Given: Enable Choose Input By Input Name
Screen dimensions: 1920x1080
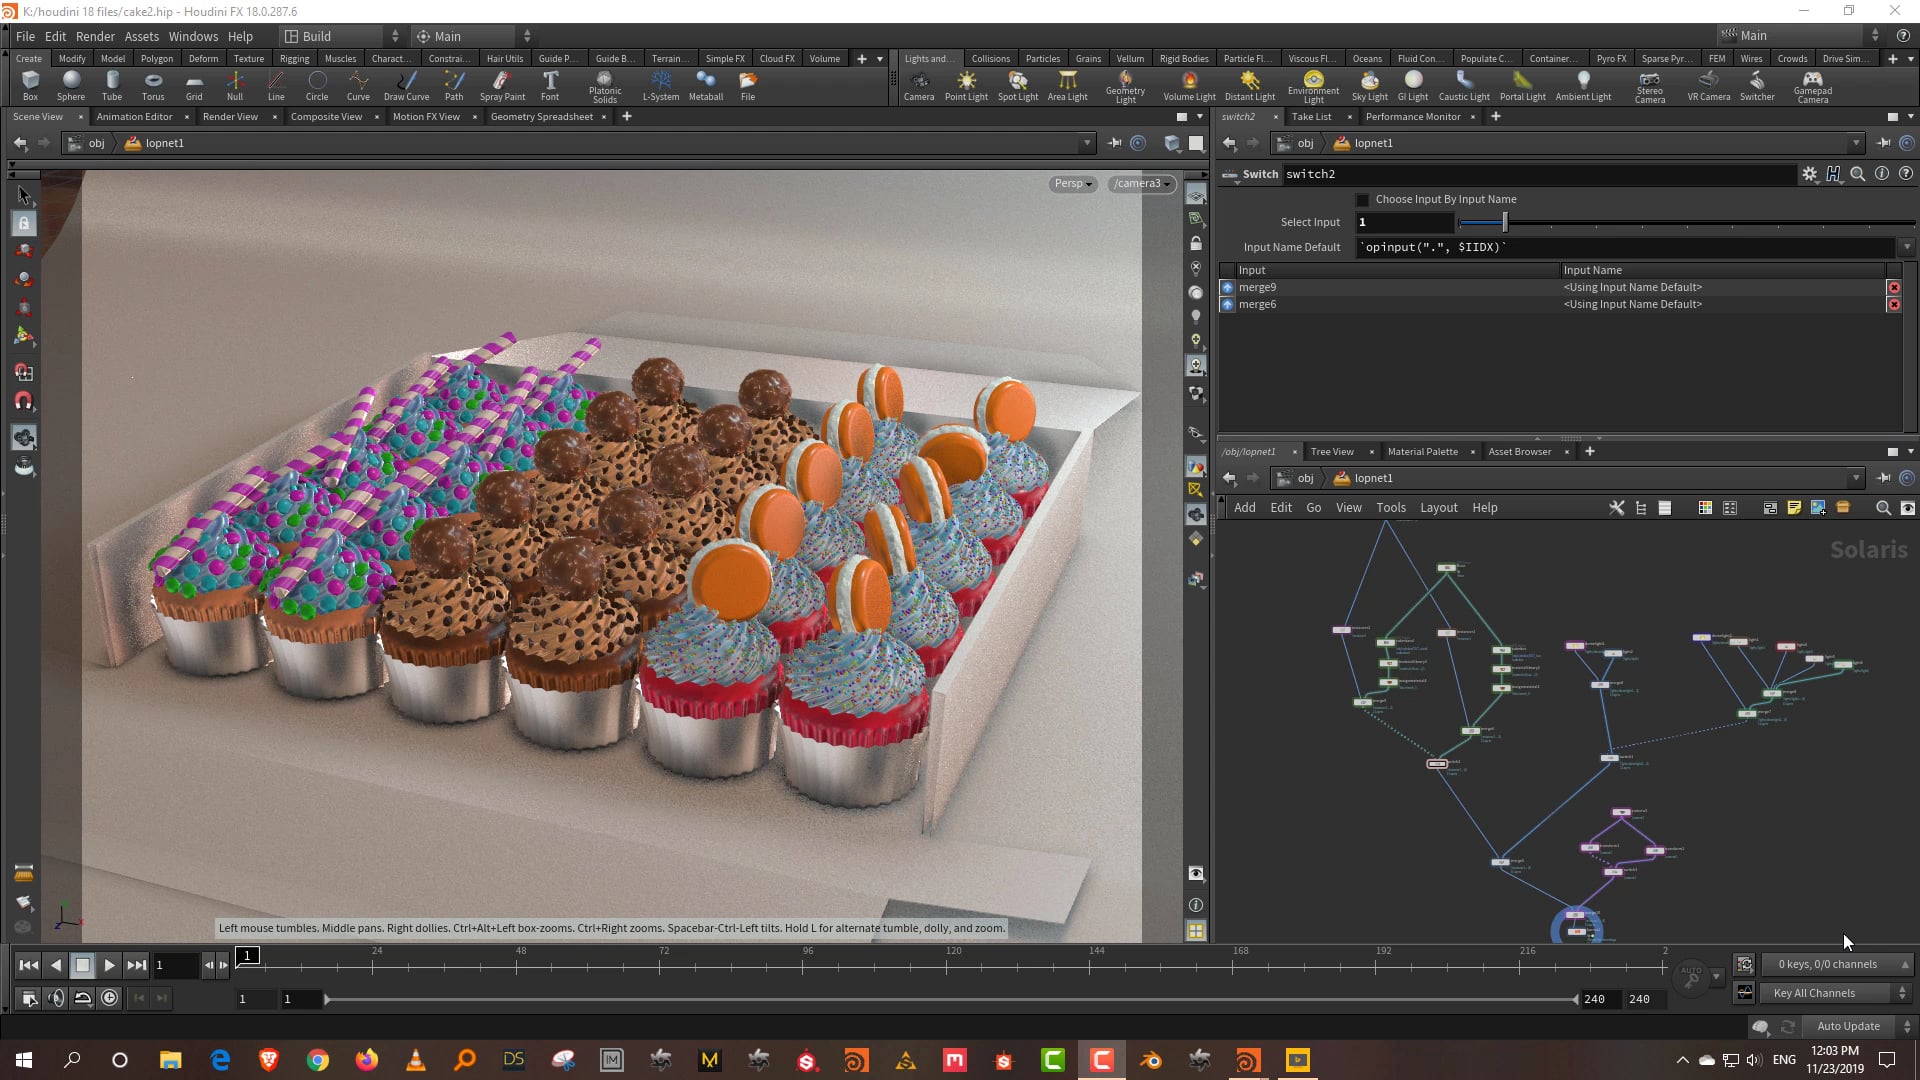Looking at the screenshot, I should (1361, 199).
